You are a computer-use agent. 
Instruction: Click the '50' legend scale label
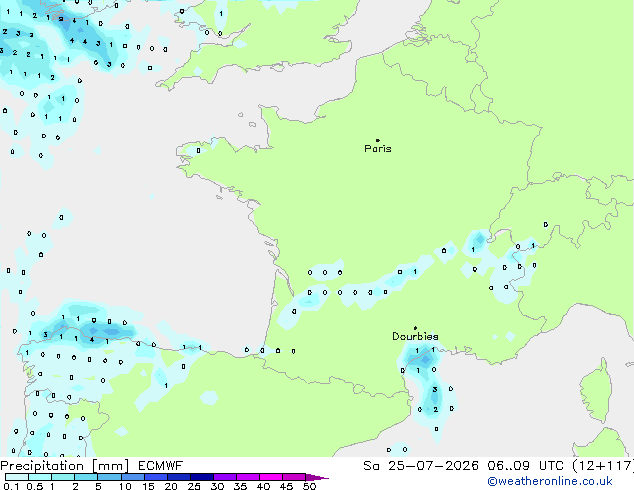(x=309, y=486)
